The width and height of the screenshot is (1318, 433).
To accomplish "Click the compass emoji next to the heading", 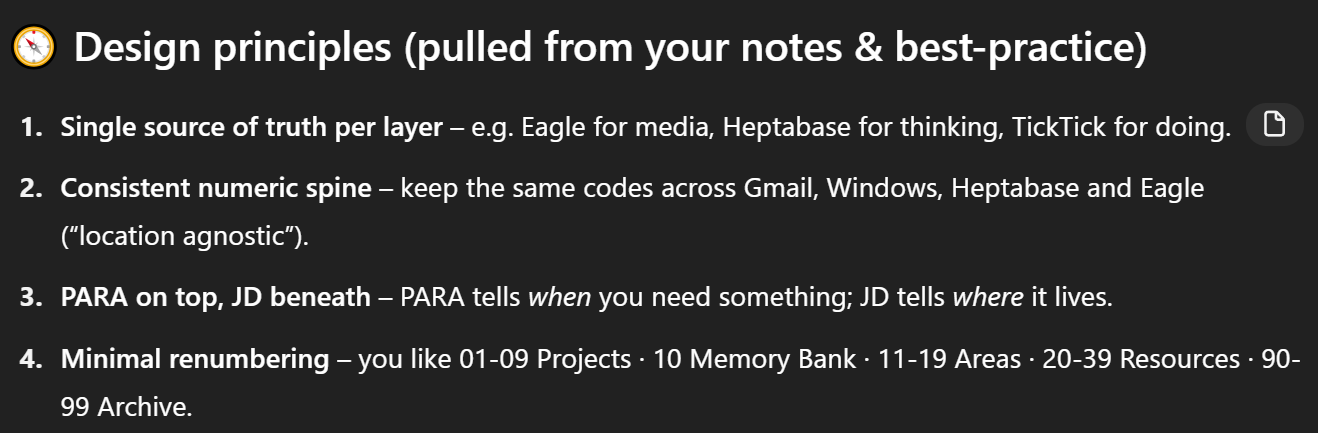I will pyautogui.click(x=34, y=47).
